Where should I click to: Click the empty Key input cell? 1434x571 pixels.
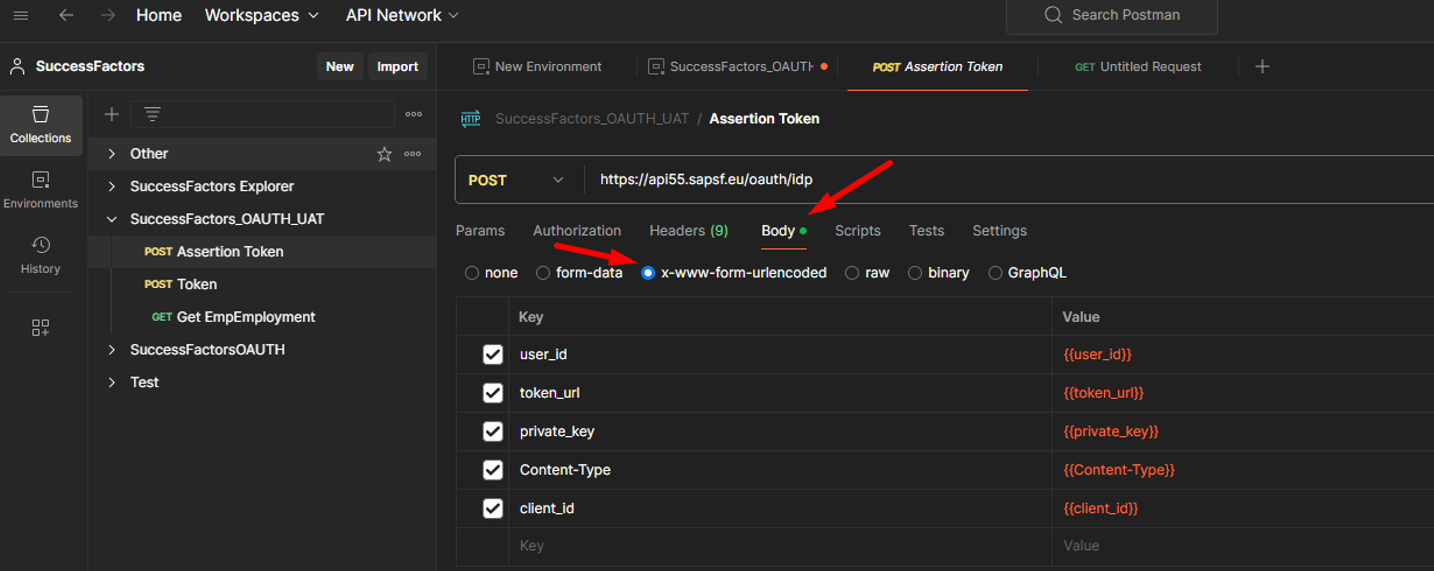[x=780, y=546]
